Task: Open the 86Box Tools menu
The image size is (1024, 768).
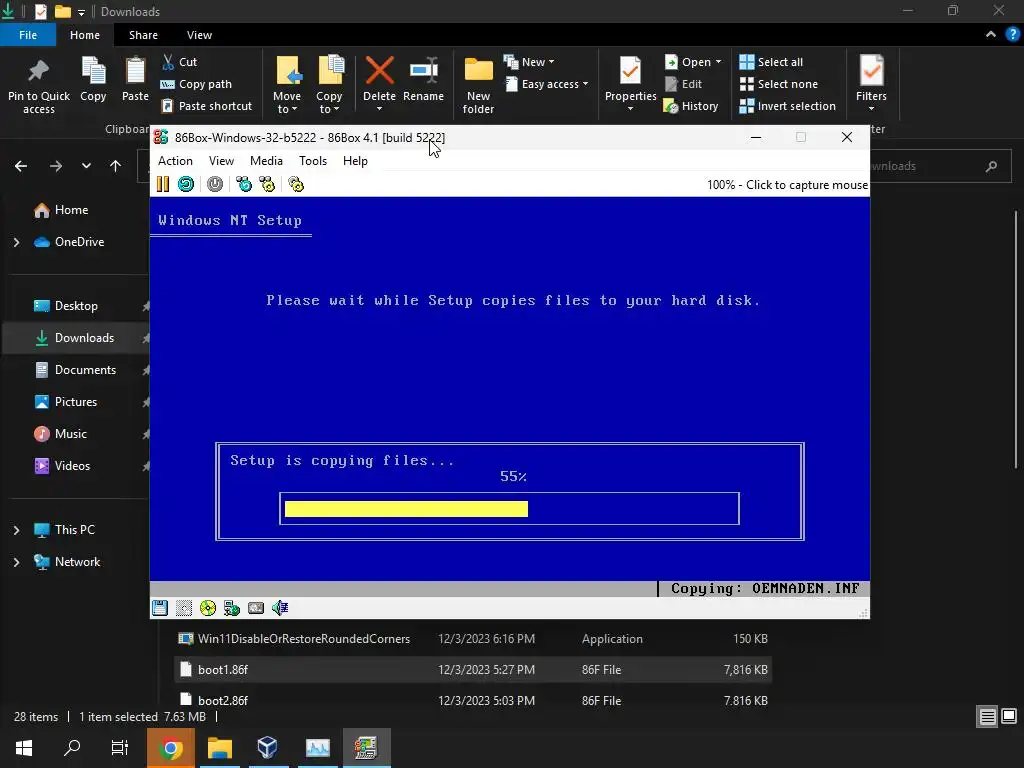Action: point(313,161)
